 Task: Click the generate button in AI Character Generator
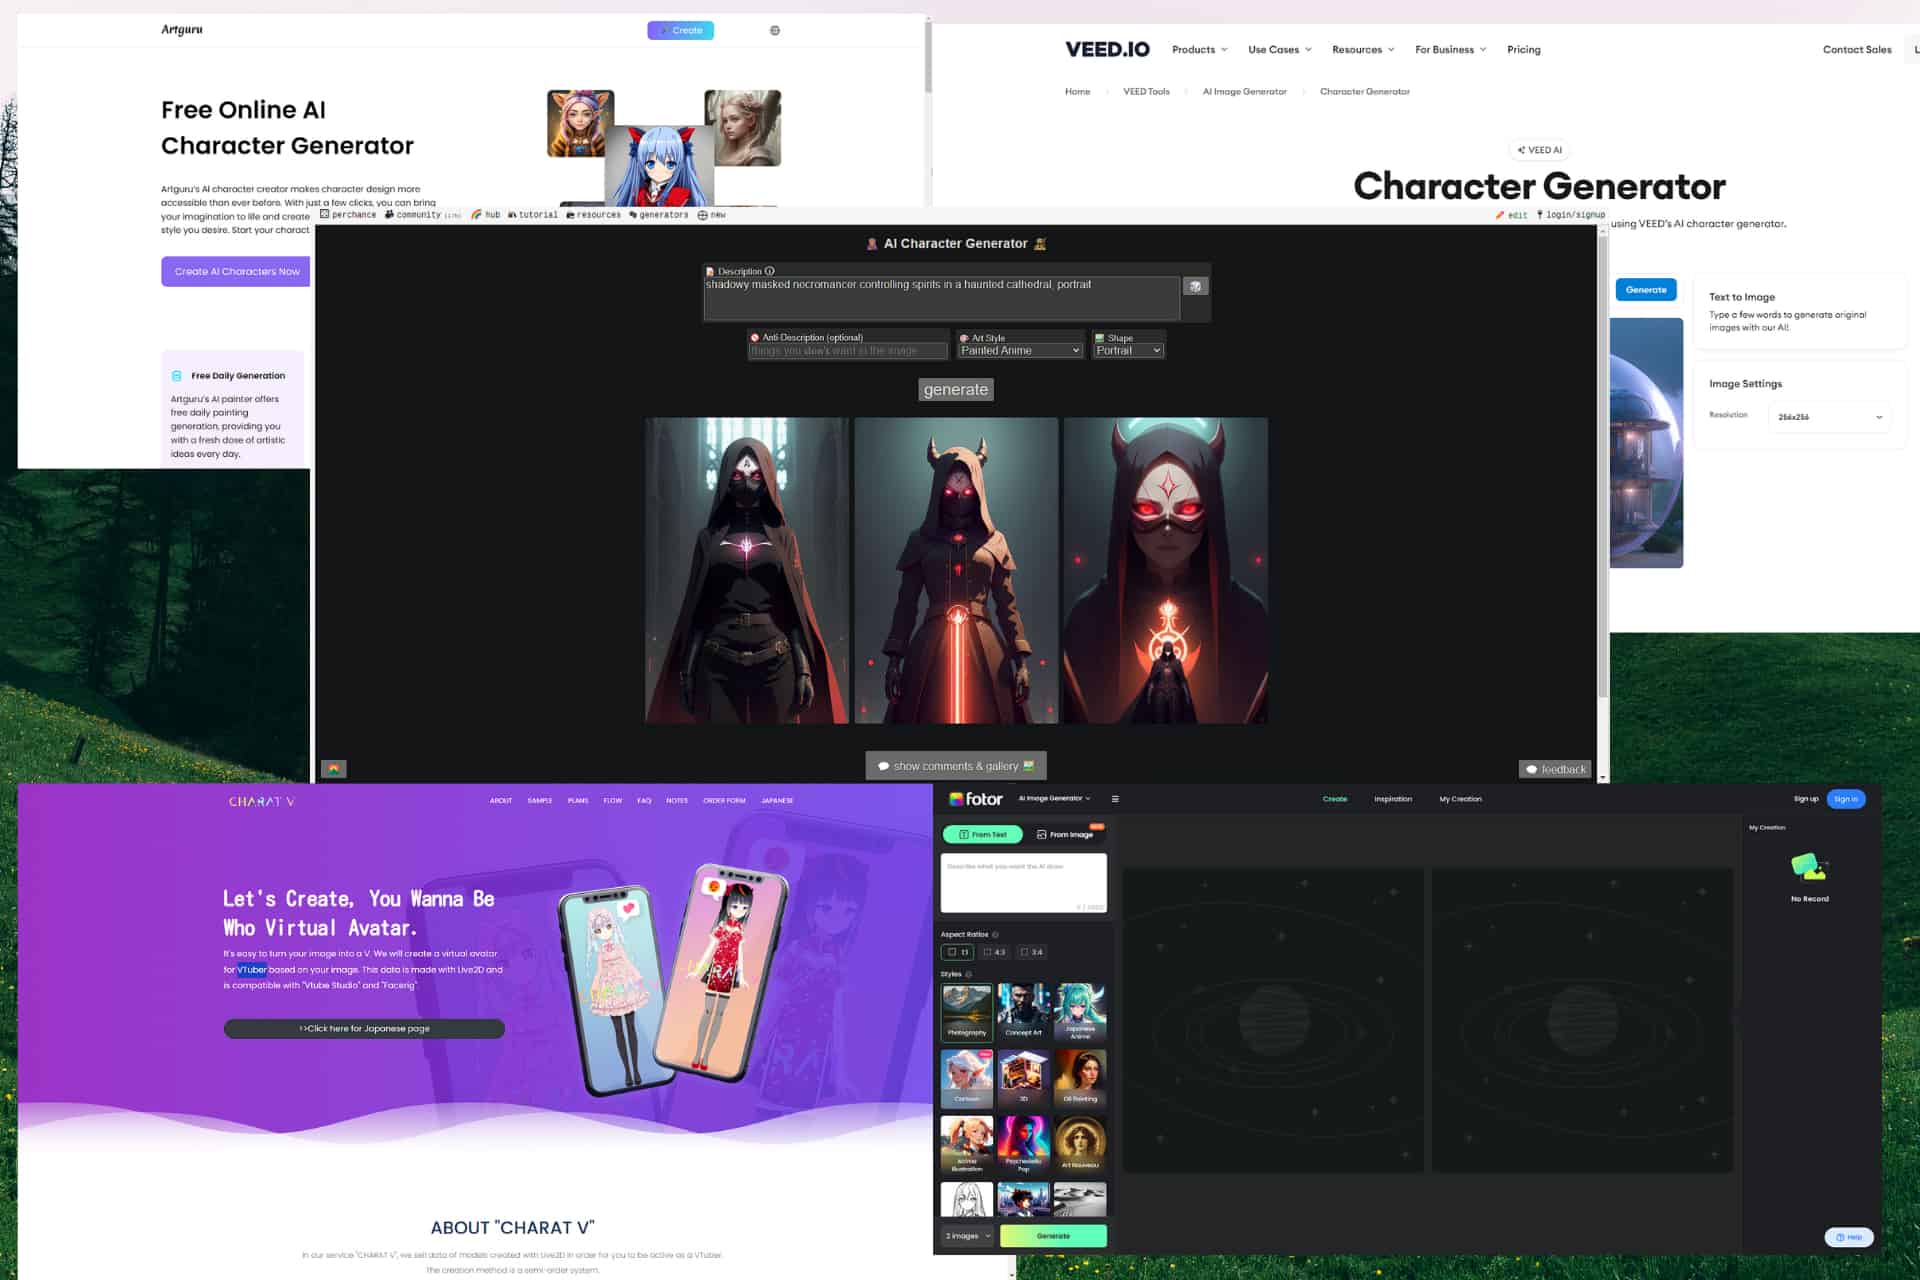click(x=956, y=389)
